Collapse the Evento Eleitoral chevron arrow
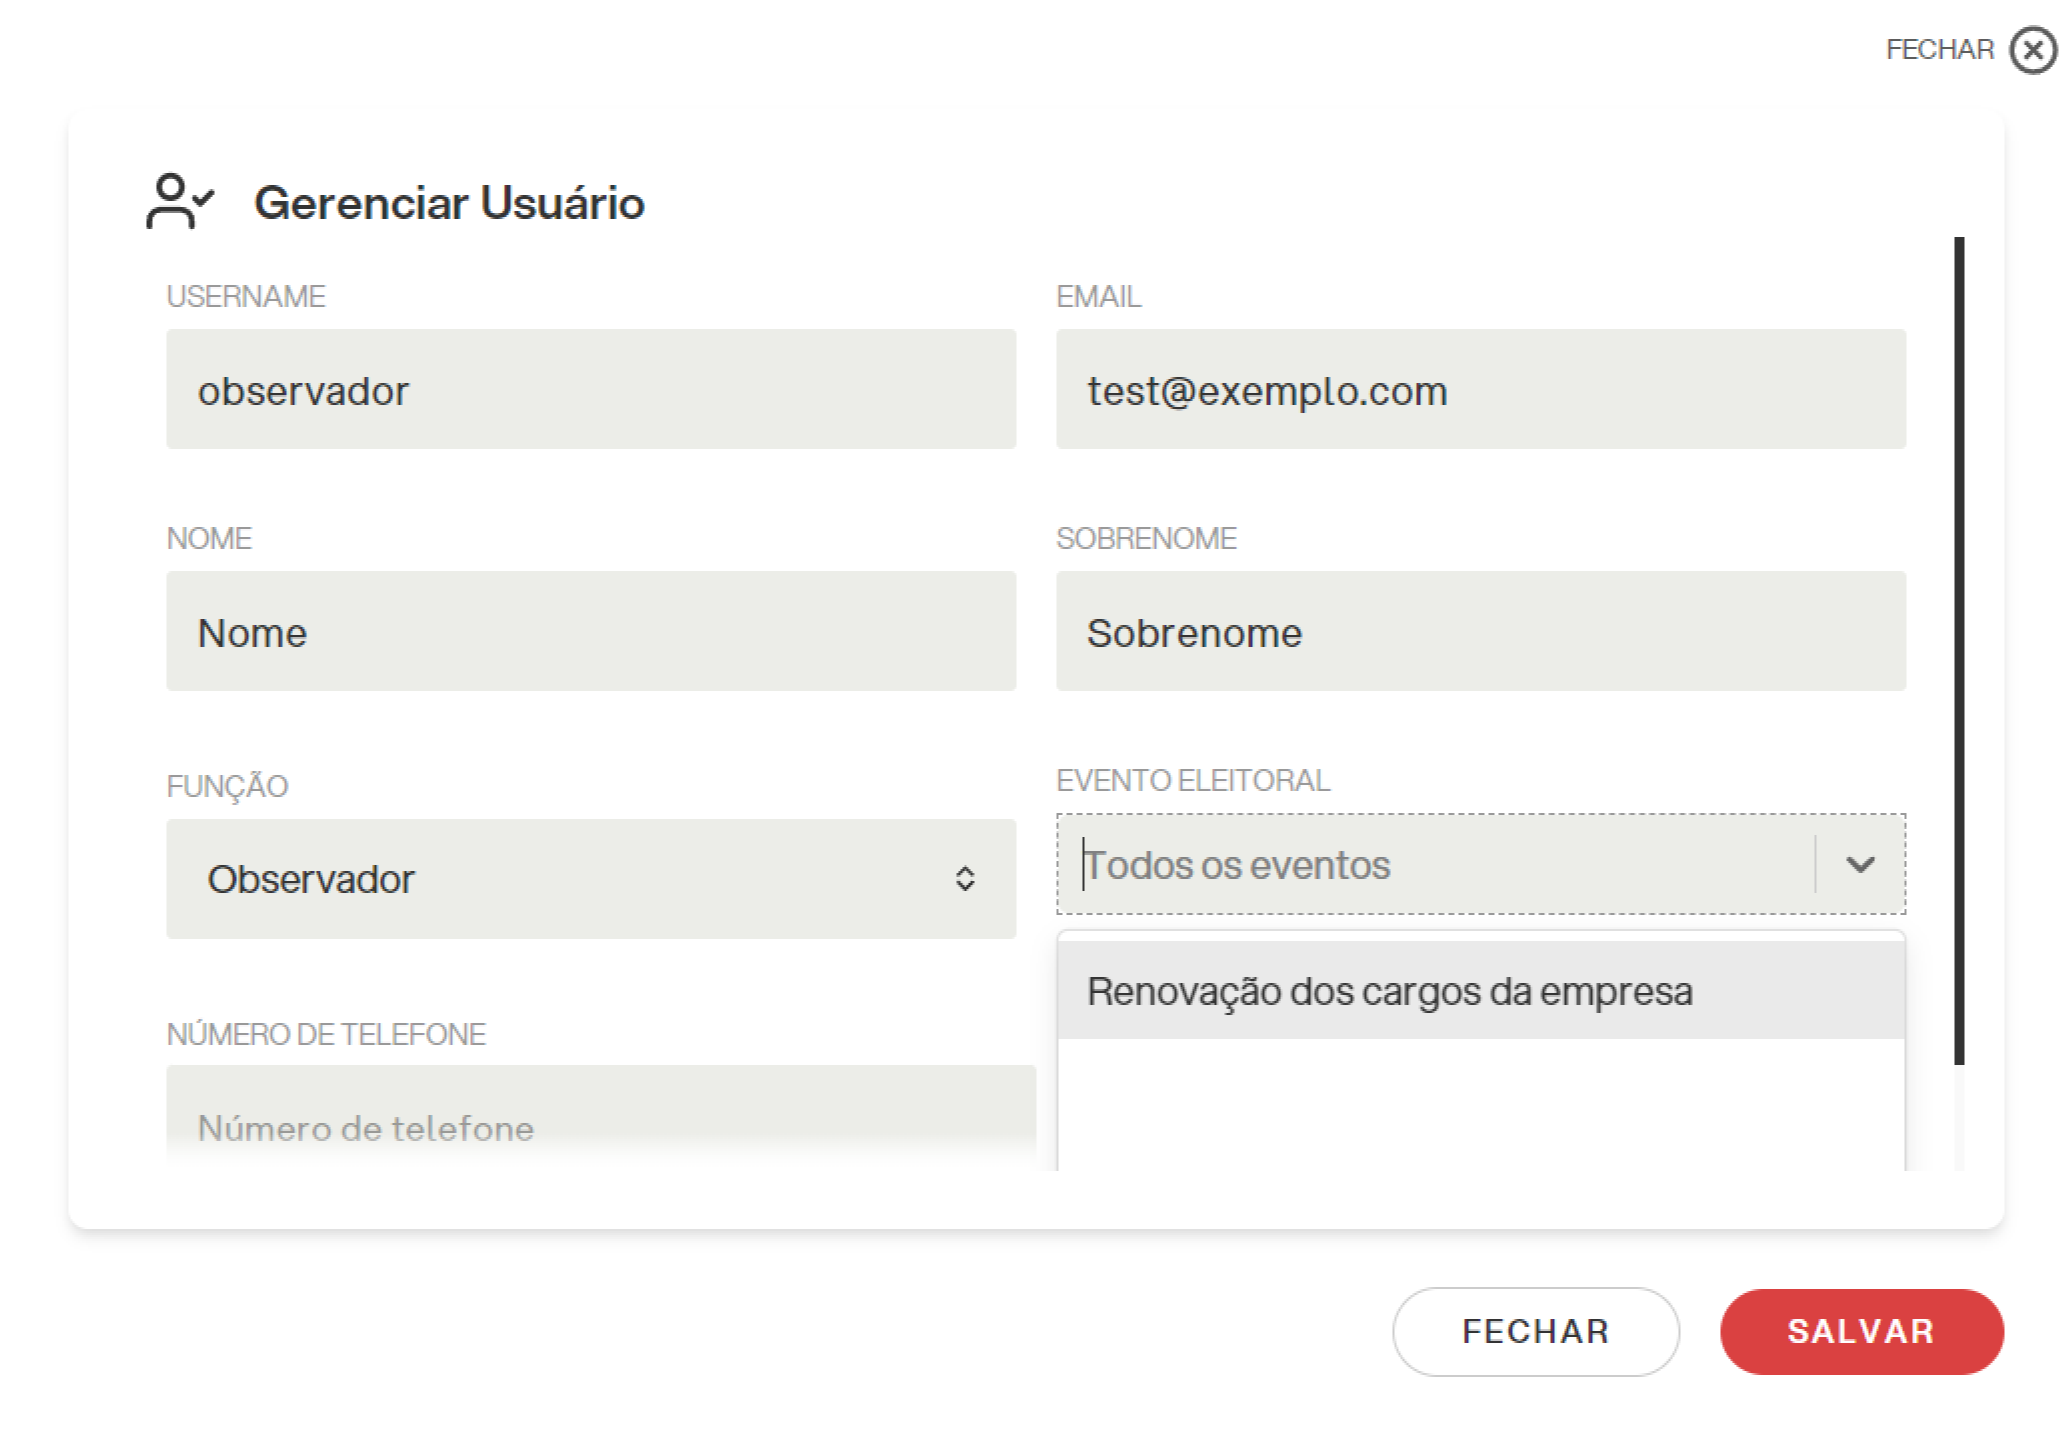 coord(1859,864)
